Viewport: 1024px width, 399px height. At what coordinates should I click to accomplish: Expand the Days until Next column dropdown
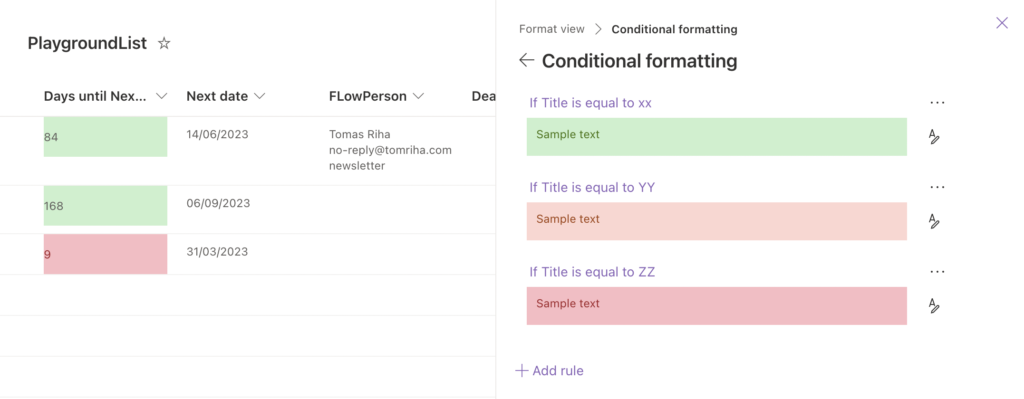coord(161,97)
